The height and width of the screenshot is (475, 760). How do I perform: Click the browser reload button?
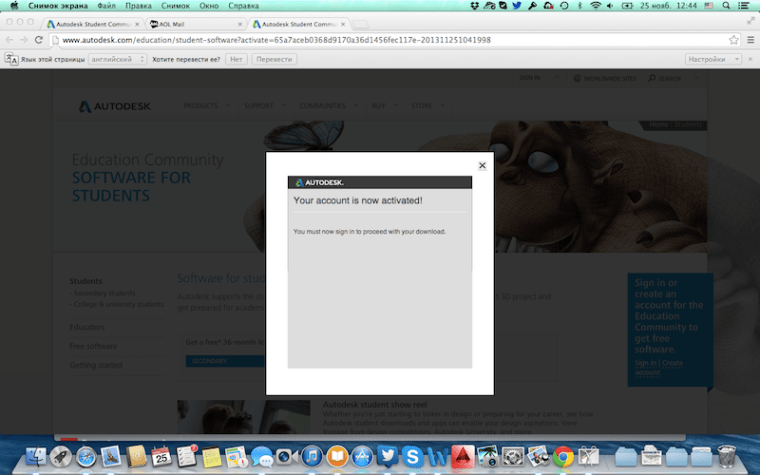click(x=39, y=40)
